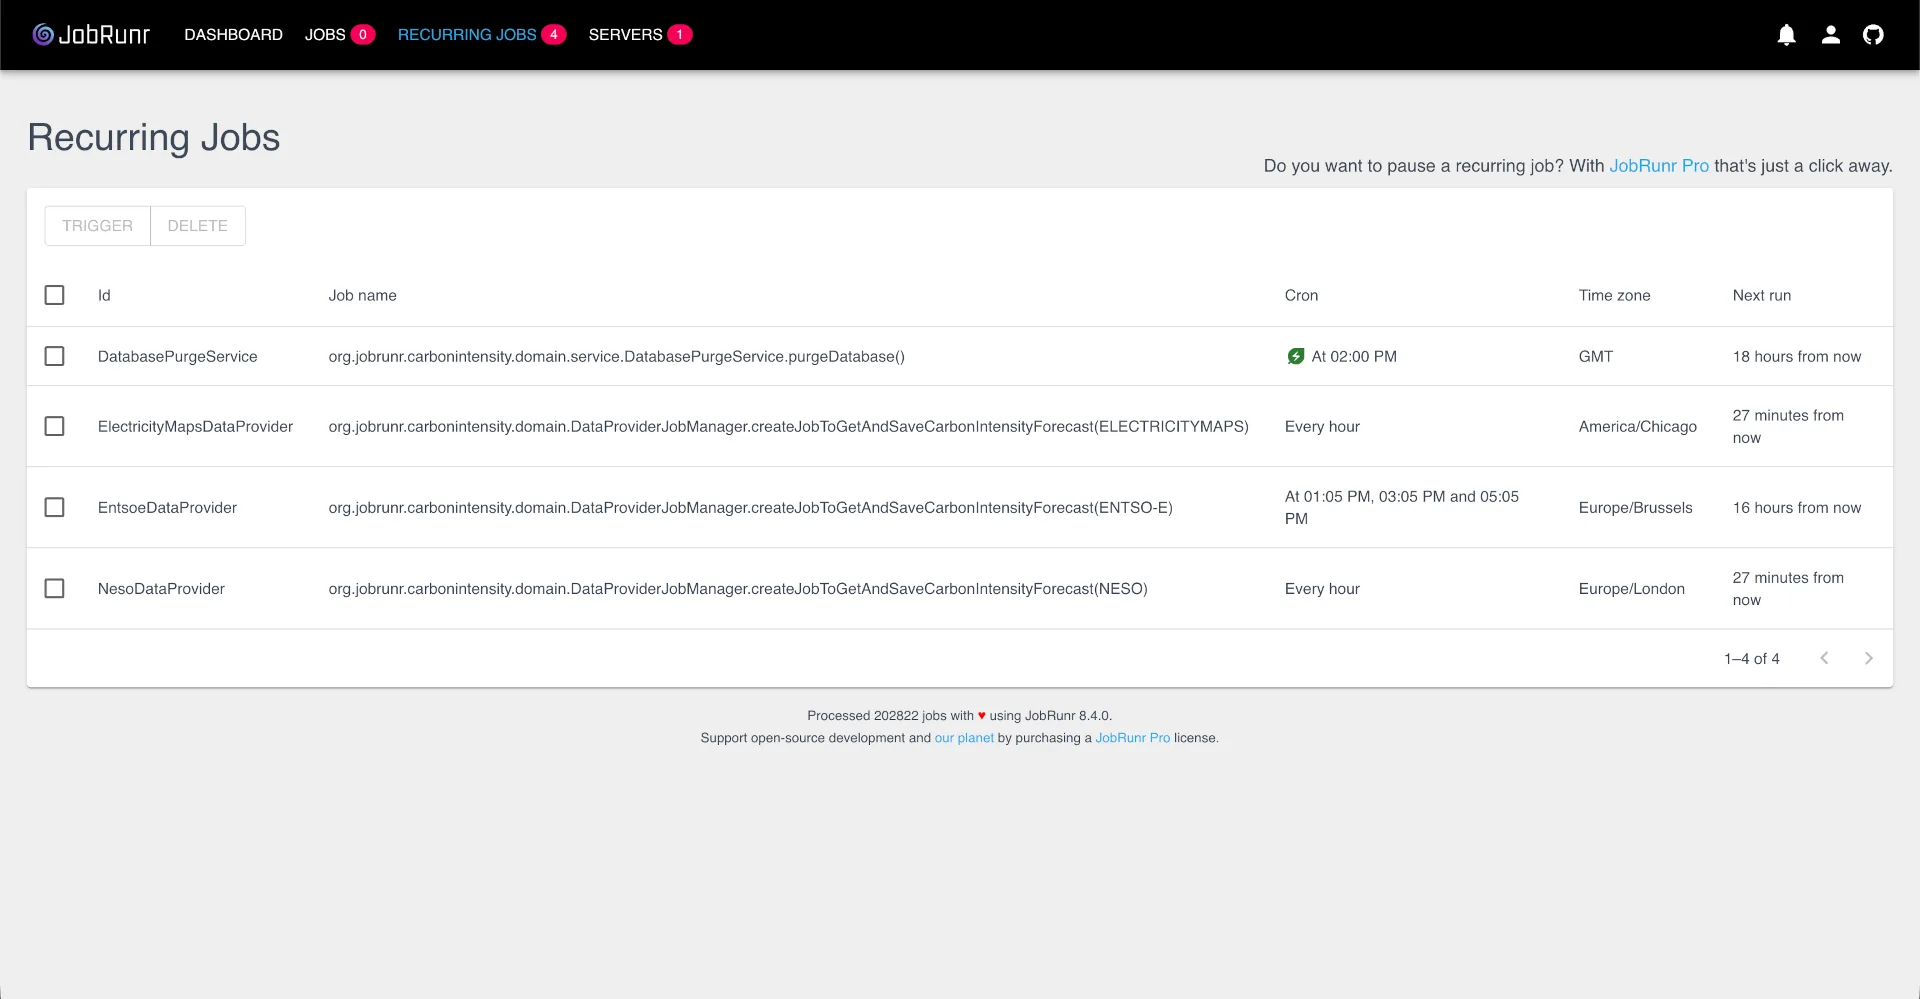The image size is (1920, 999).
Task: Click '16 hours from now' next run
Action: (1796, 507)
